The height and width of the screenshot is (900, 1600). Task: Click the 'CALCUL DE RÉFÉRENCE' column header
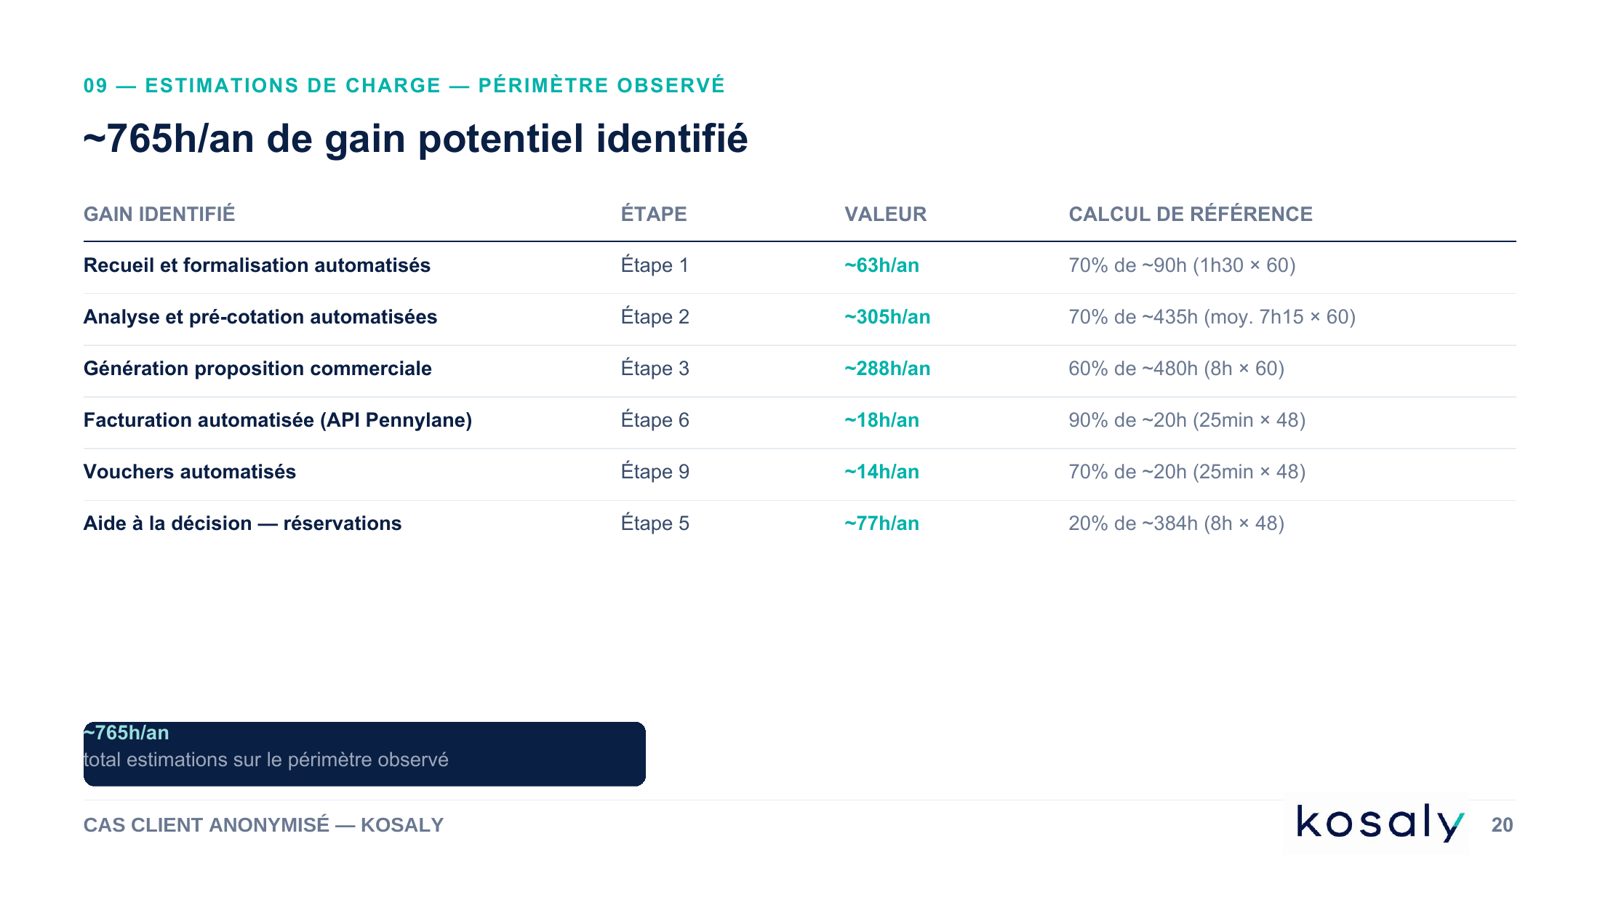(1190, 214)
